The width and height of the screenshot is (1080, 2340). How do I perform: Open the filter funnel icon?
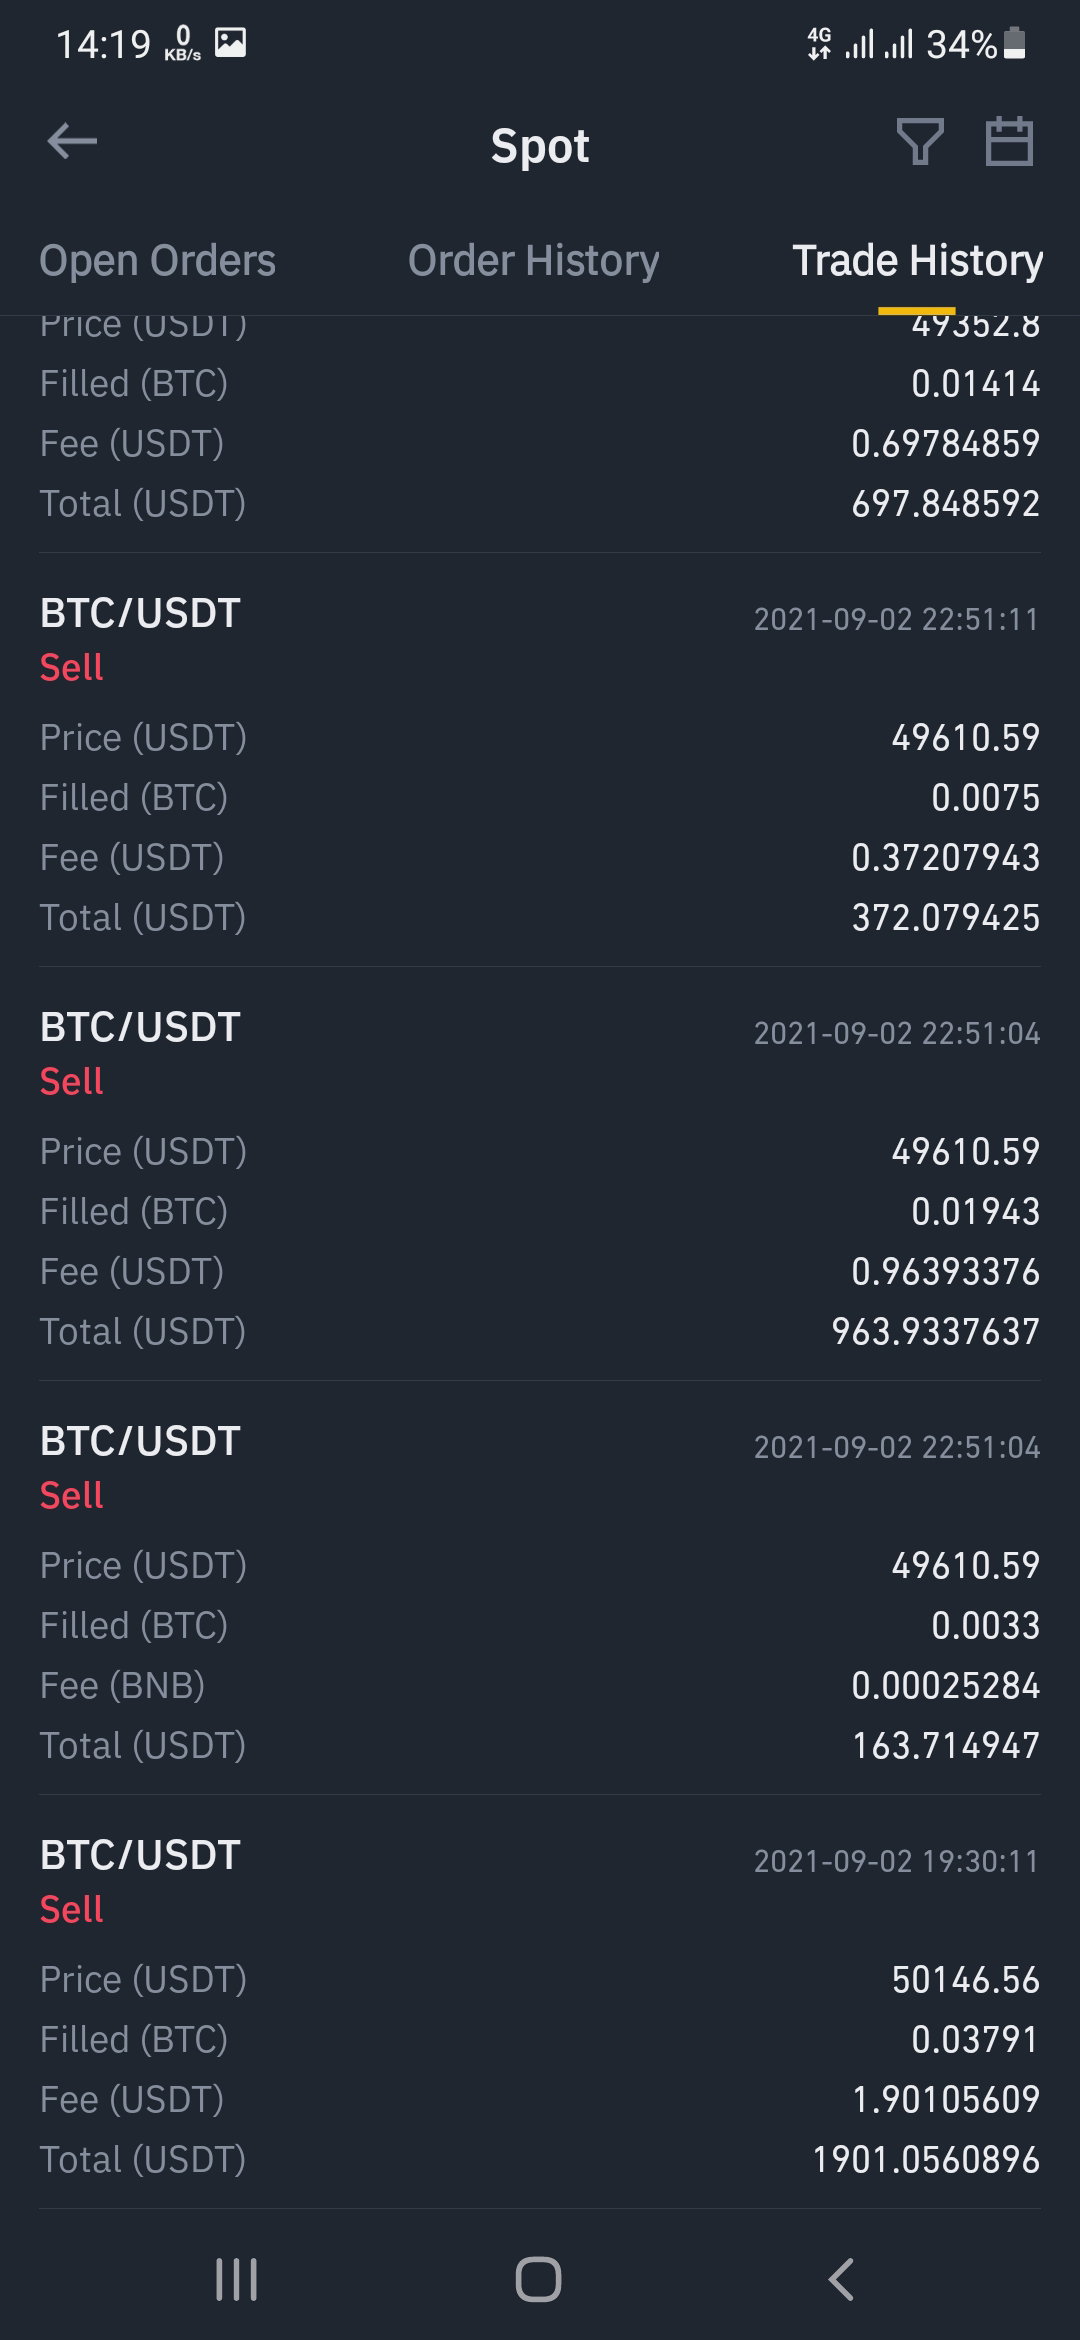click(x=920, y=141)
